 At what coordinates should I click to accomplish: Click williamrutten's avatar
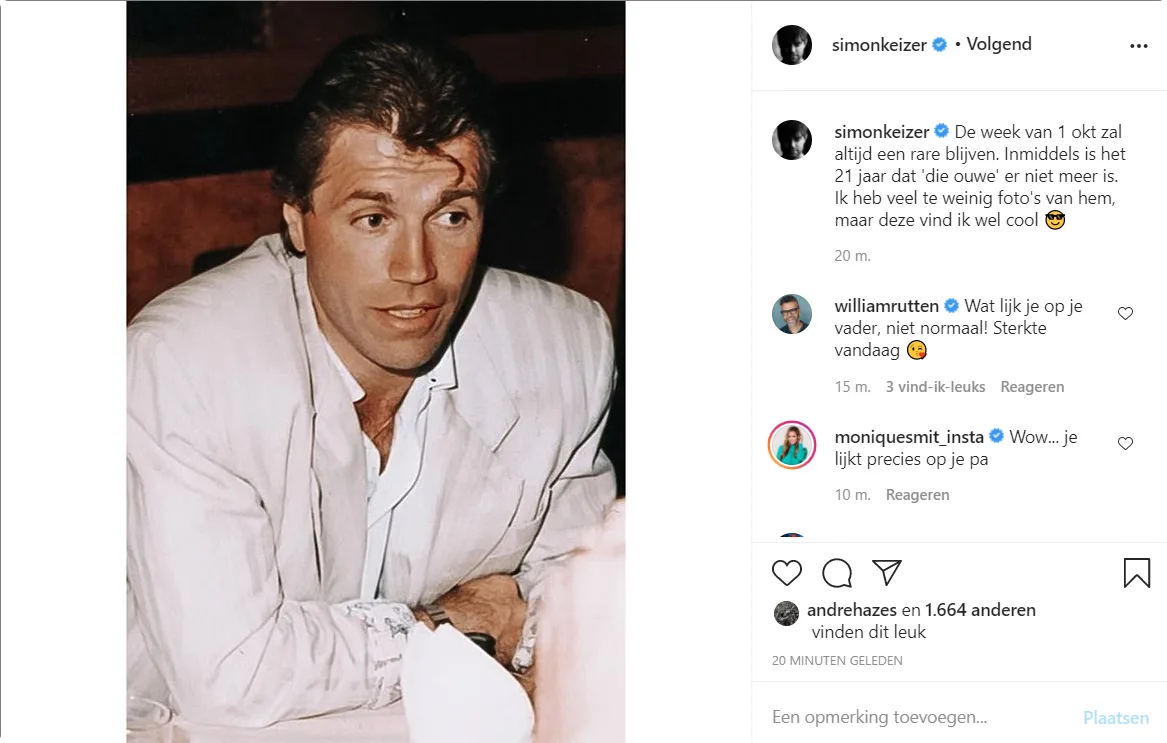point(792,314)
